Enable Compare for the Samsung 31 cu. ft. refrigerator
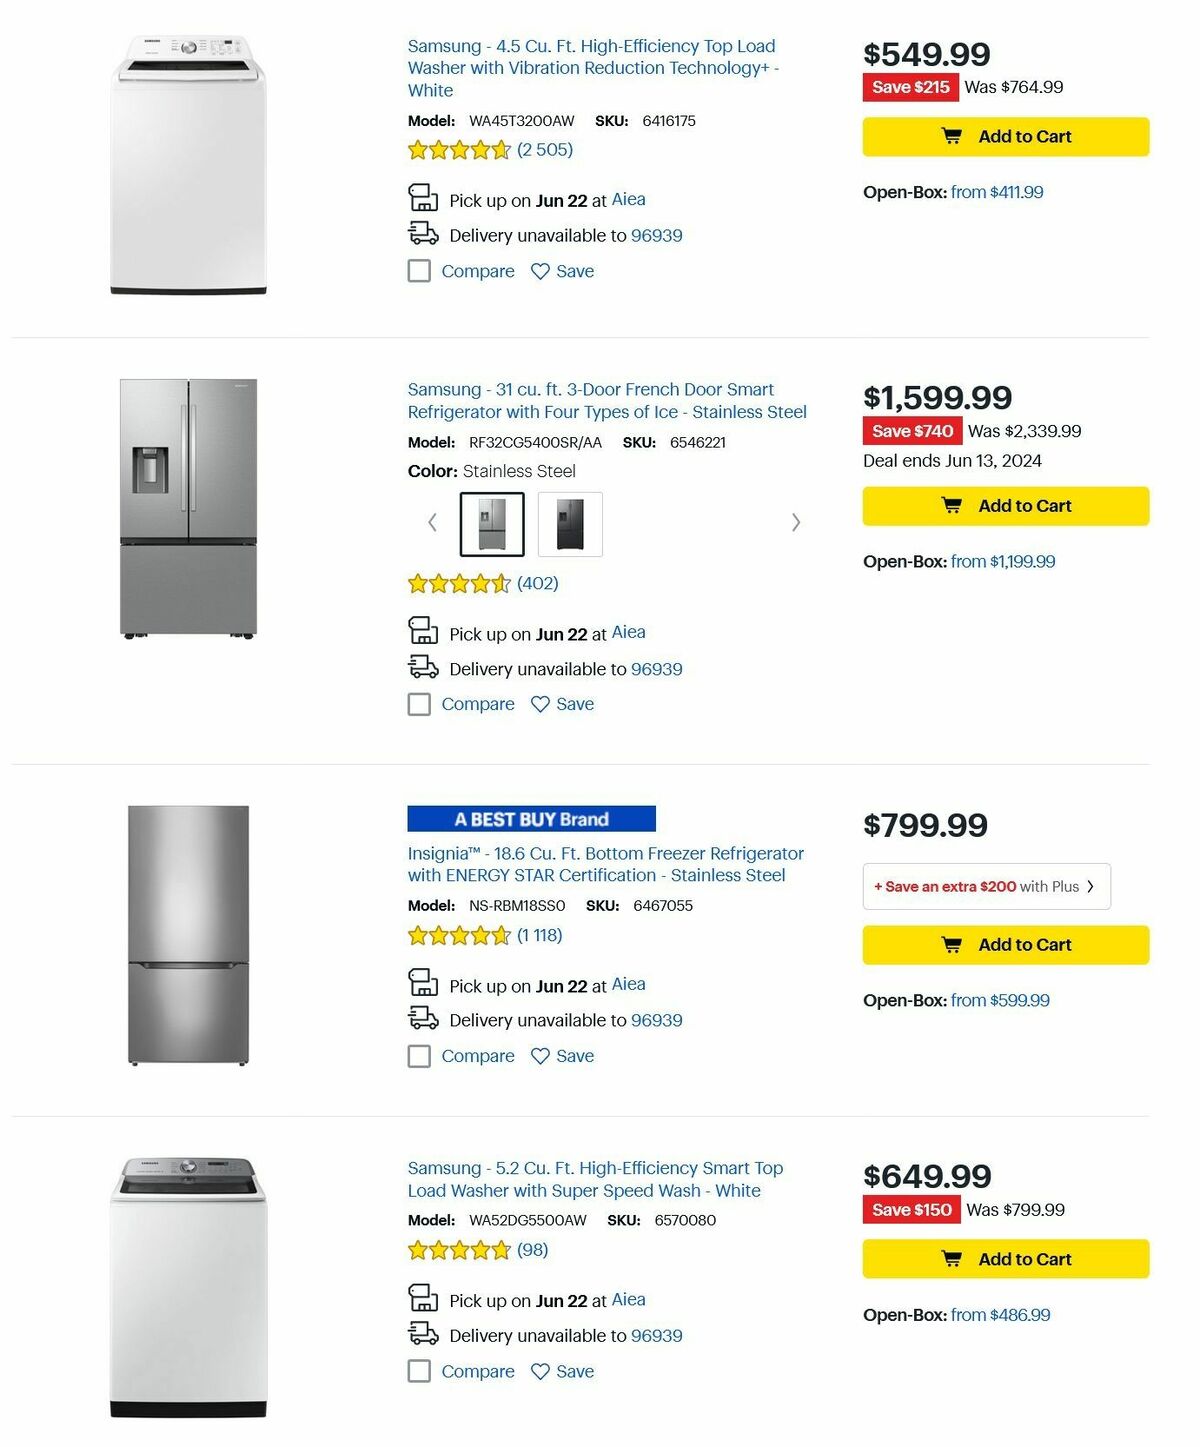1200x1447 pixels. 419,704
